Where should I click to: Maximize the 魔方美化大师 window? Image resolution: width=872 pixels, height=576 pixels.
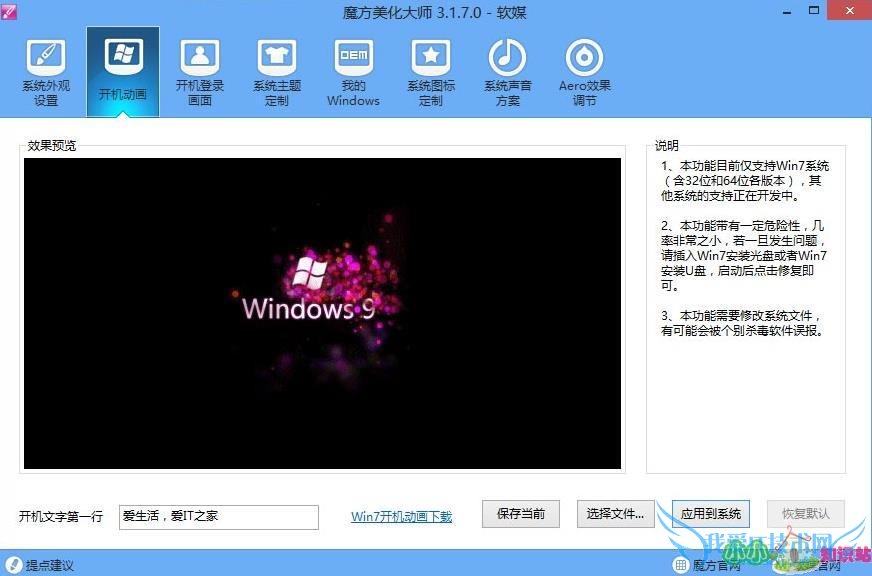pyautogui.click(x=814, y=11)
